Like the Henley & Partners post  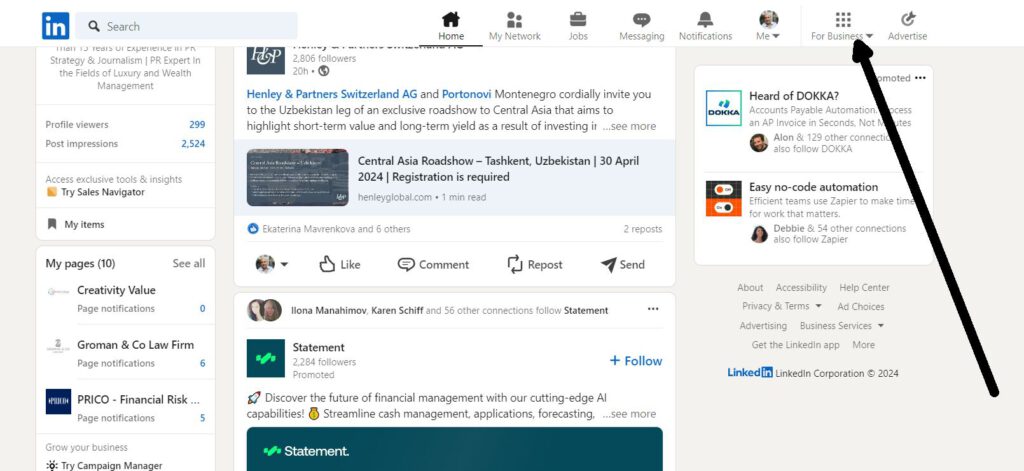[340, 265]
